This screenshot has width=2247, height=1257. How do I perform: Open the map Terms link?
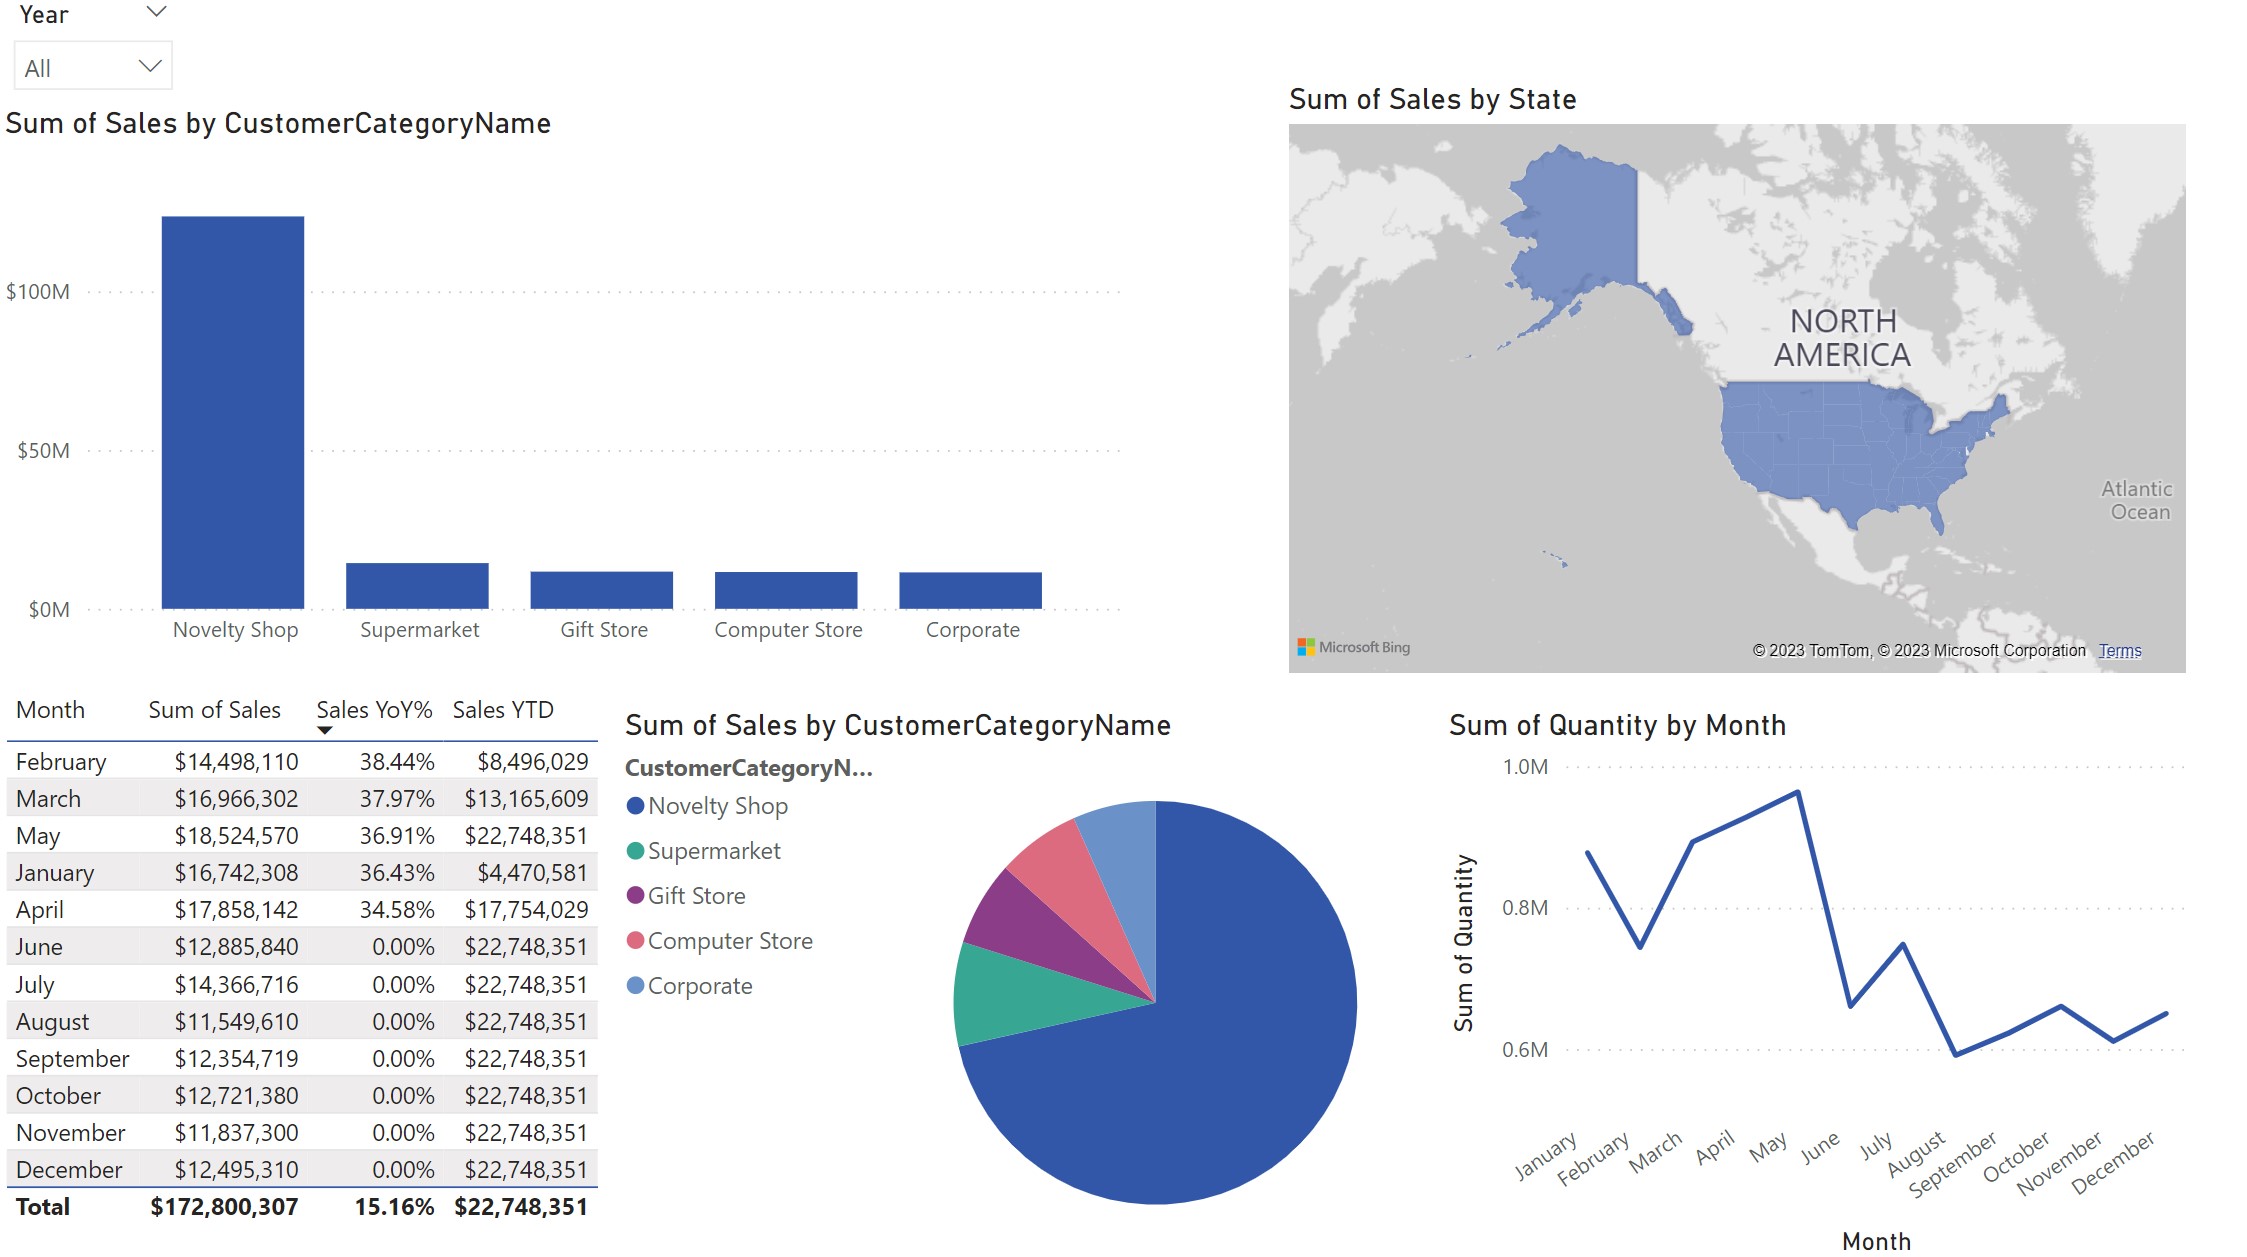[x=2119, y=651]
